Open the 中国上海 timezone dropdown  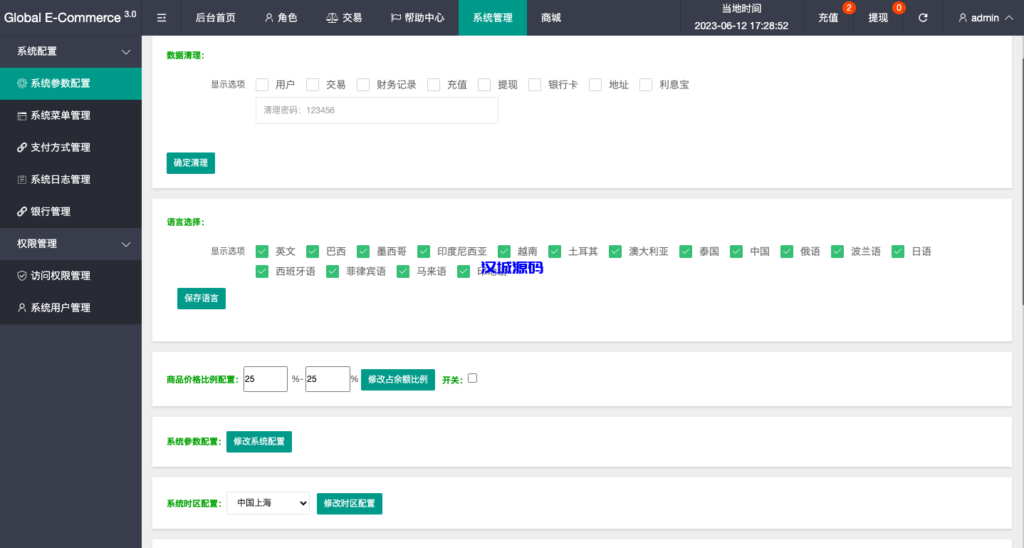pos(268,503)
